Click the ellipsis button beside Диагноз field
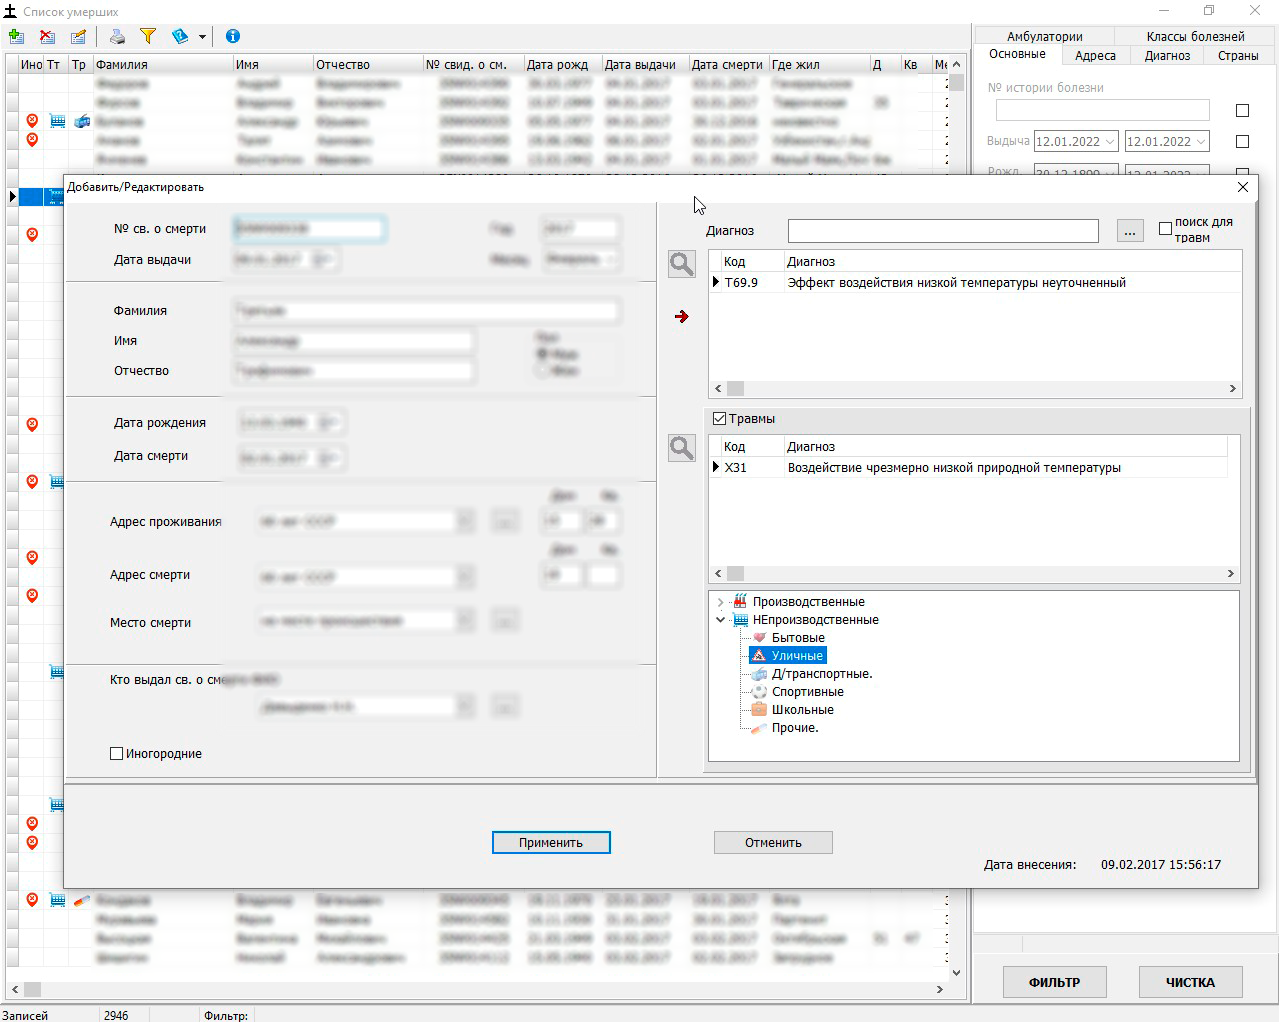Viewport: 1279px width, 1022px height. click(1129, 231)
